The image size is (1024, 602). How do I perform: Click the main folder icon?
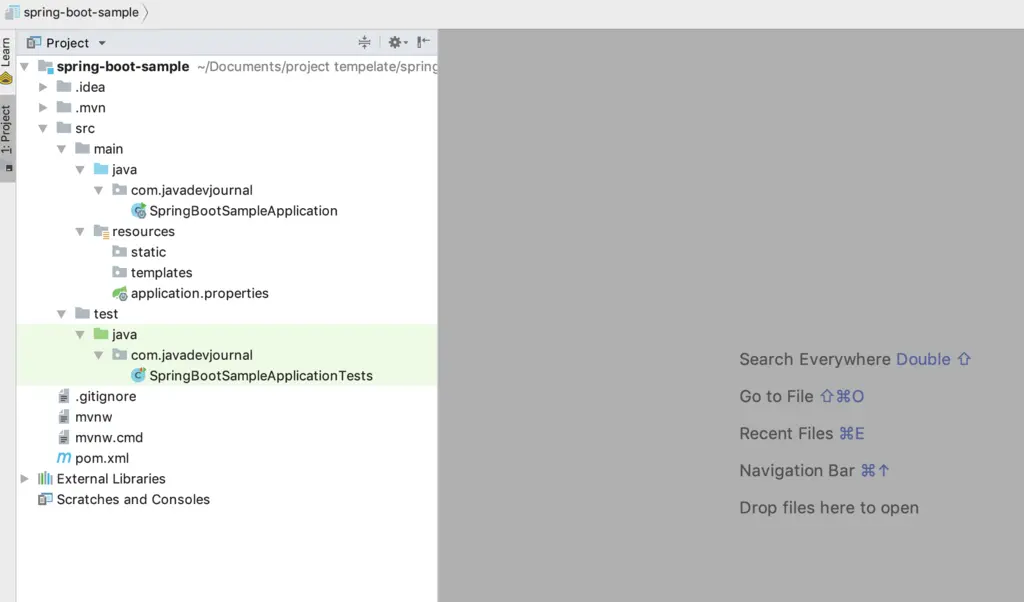82,148
